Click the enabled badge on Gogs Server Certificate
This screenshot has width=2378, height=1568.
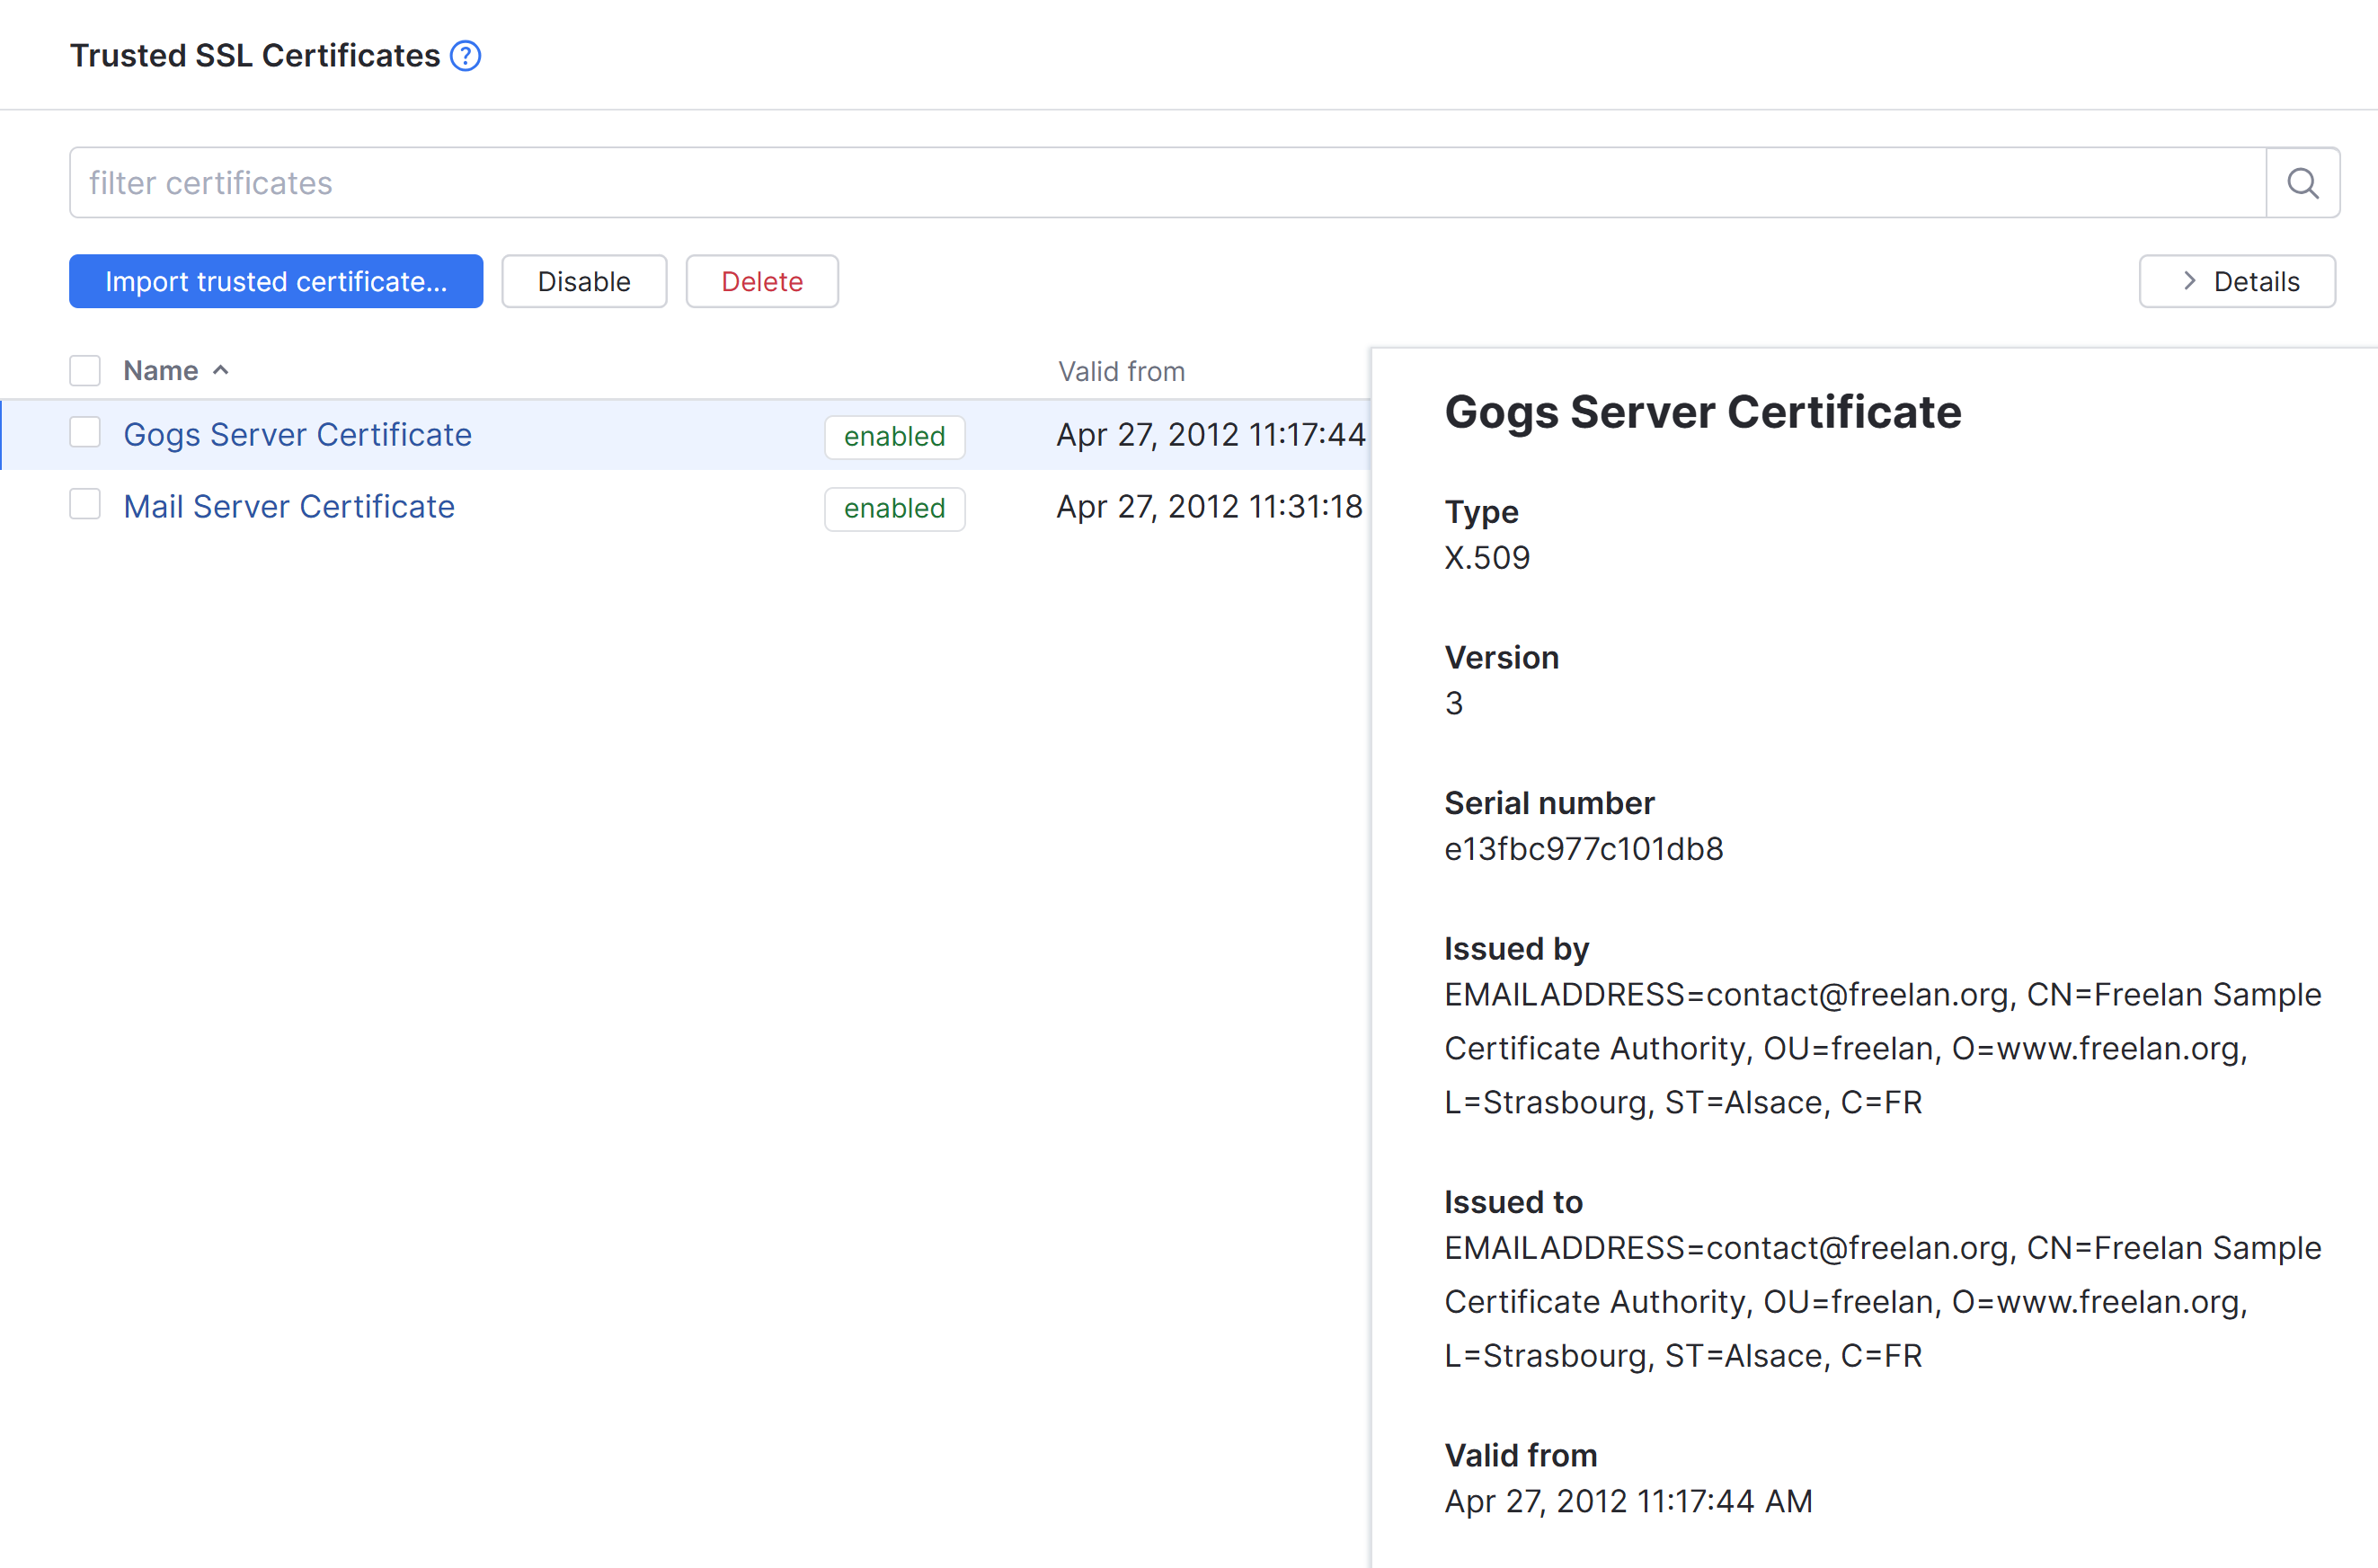tap(894, 436)
